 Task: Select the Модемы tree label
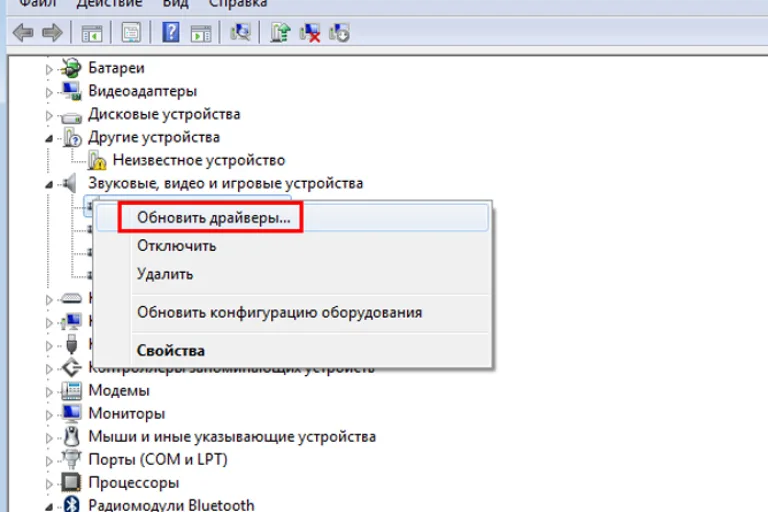(119, 390)
